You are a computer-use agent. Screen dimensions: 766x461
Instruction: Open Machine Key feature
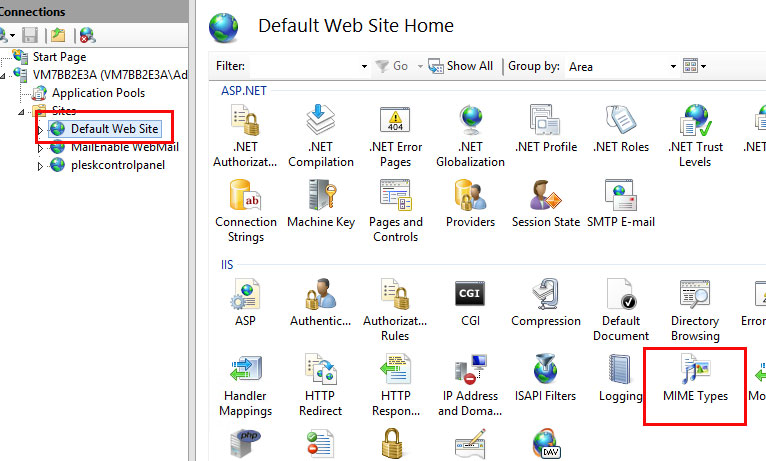321,204
